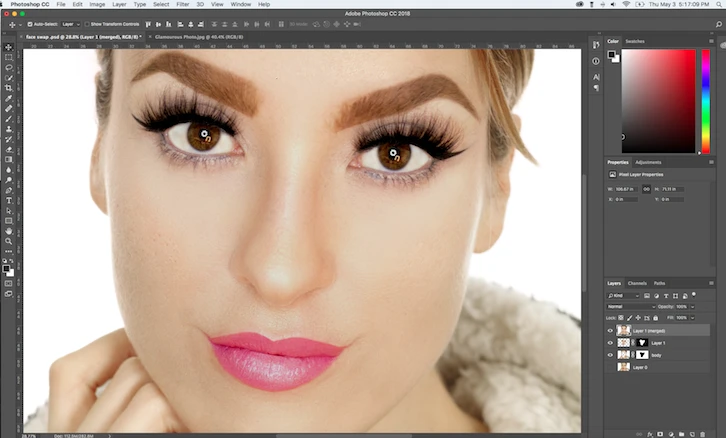Viewport: 726px width, 438px height.
Task: Select the History Brush tool
Action: 8,139
